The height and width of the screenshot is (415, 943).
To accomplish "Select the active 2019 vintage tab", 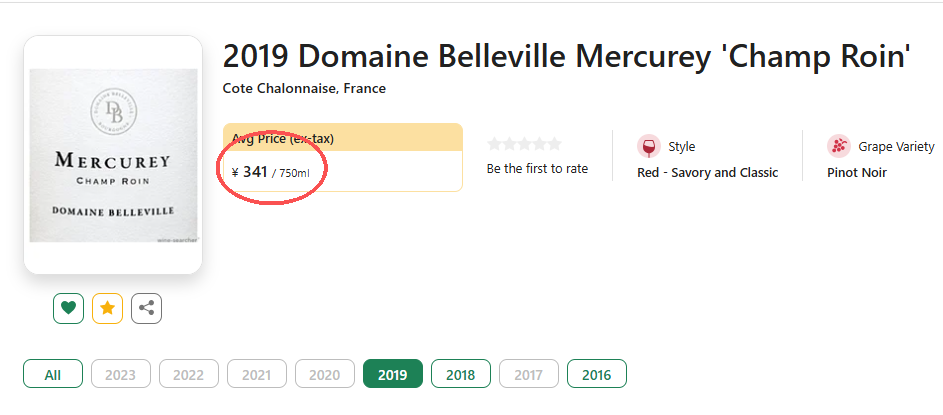I will pyautogui.click(x=392, y=375).
